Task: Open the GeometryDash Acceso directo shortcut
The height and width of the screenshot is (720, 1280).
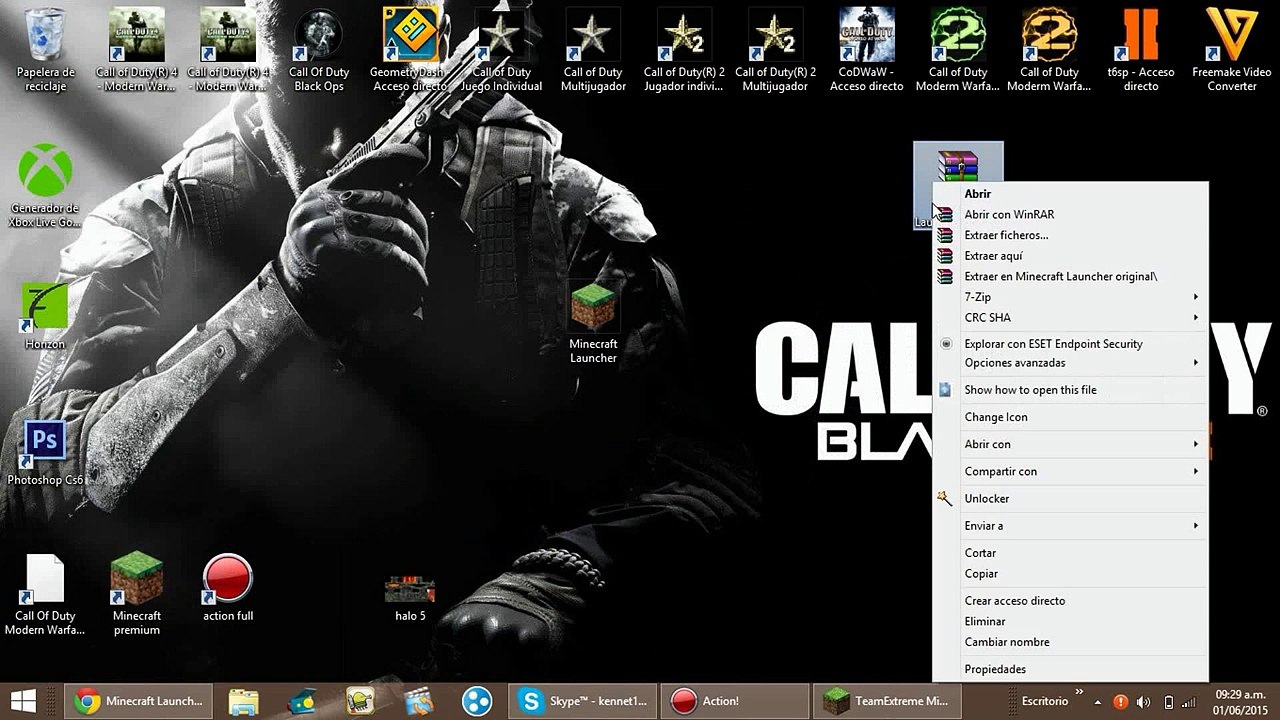Action: (x=409, y=50)
